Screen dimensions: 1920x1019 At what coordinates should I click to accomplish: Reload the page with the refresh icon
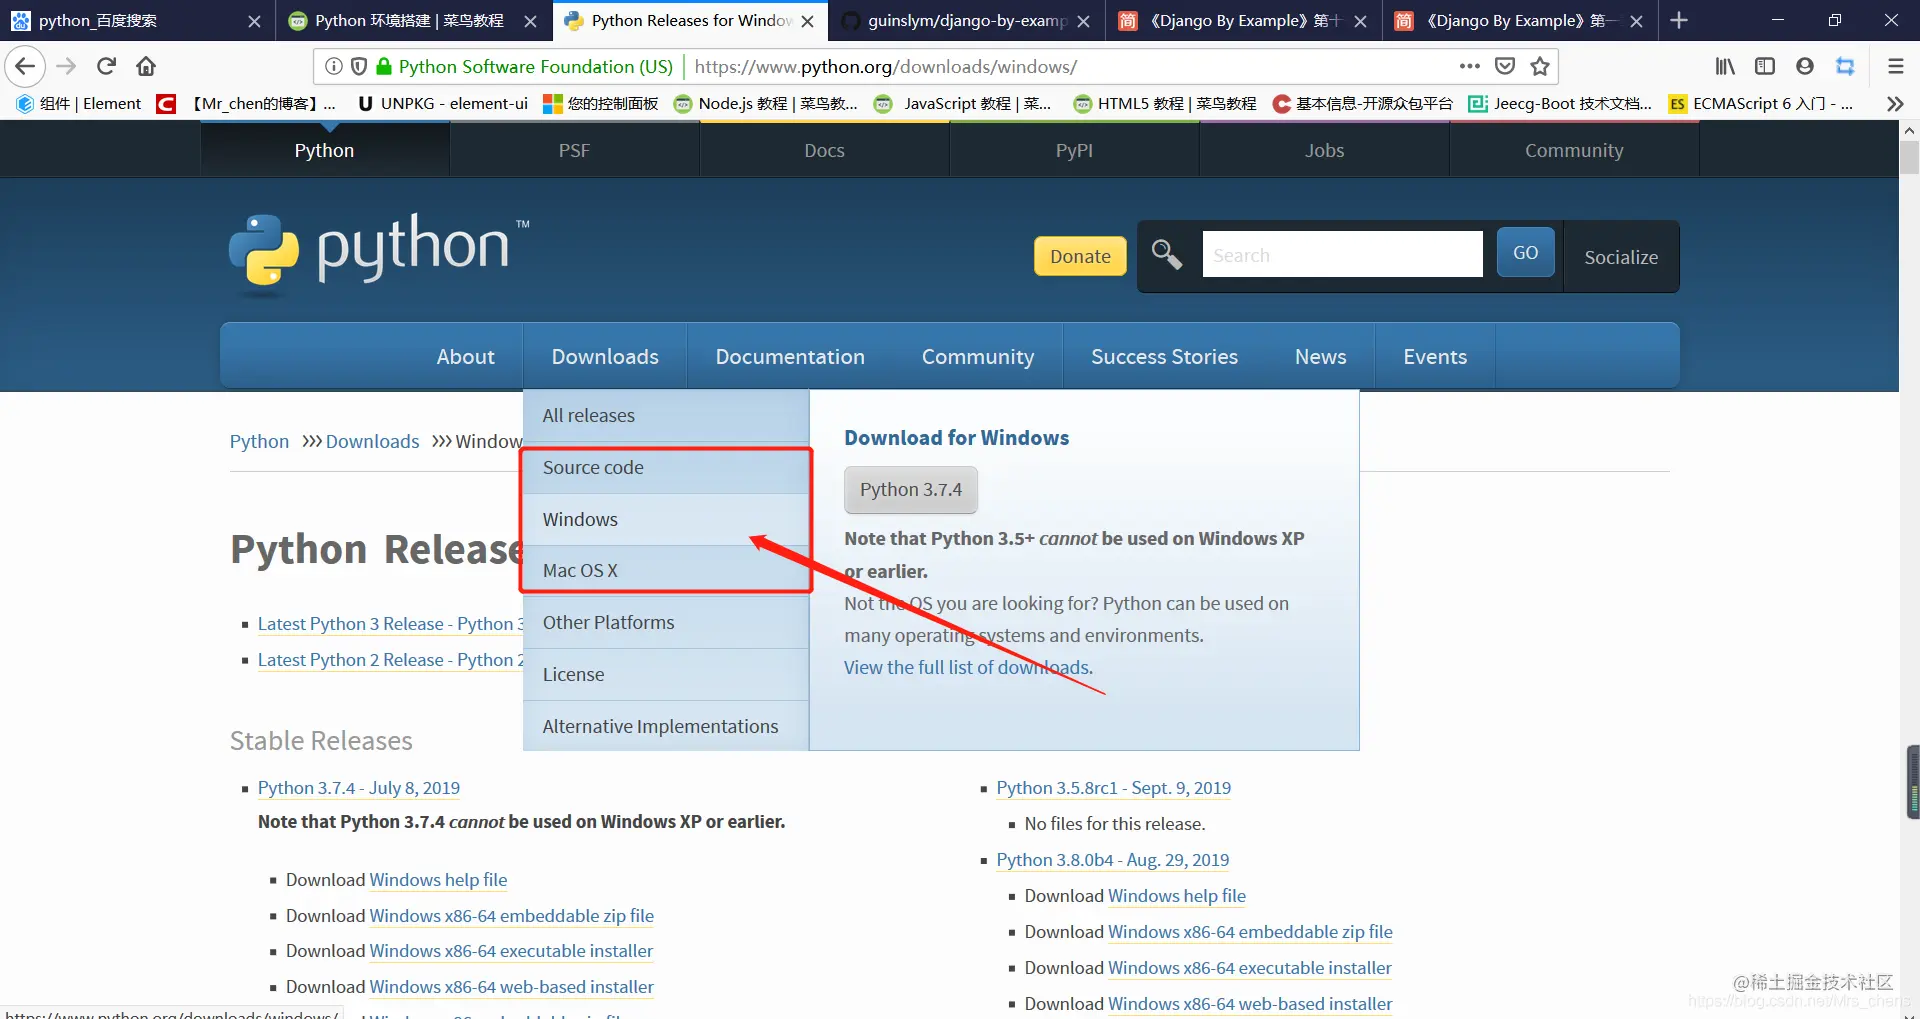[x=106, y=67]
